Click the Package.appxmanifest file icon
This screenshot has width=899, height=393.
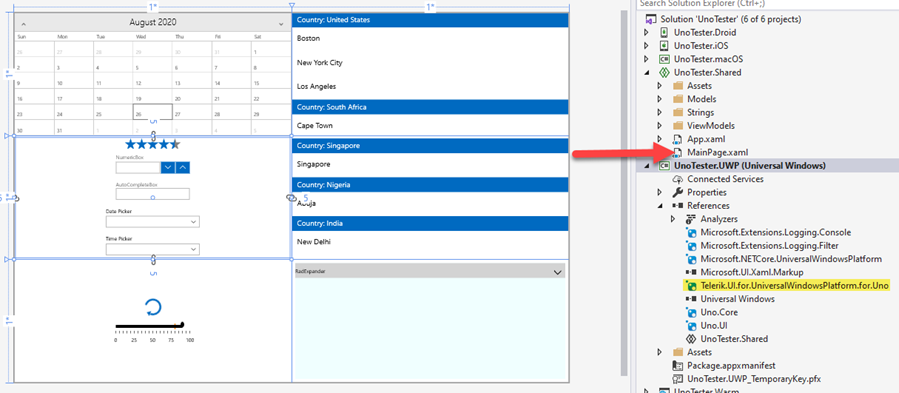point(678,365)
